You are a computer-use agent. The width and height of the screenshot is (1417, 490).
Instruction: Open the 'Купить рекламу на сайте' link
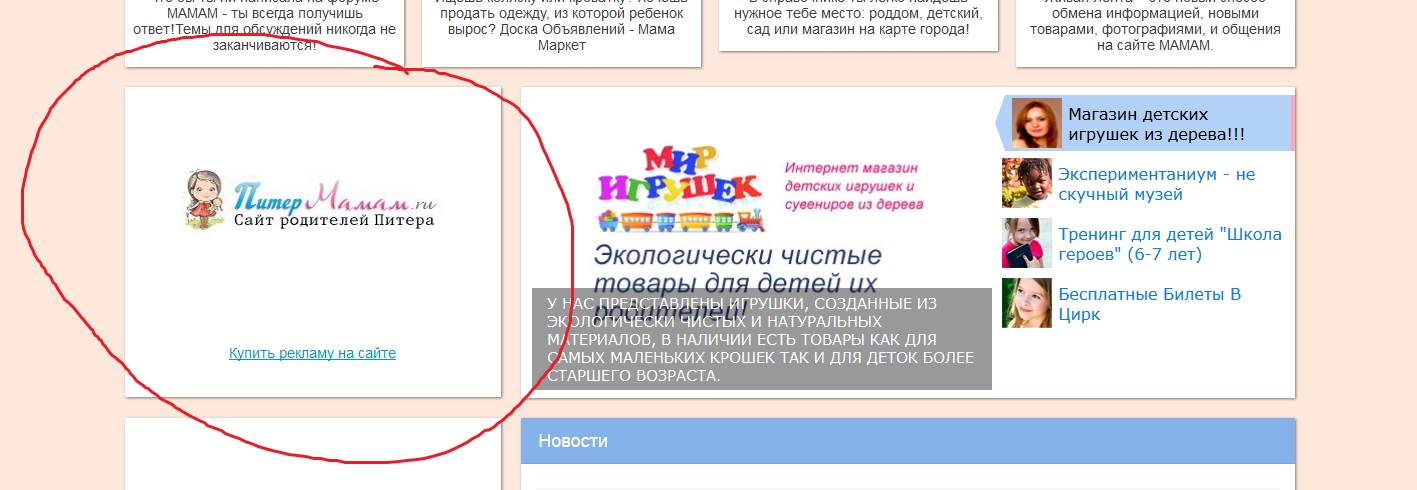(x=312, y=353)
